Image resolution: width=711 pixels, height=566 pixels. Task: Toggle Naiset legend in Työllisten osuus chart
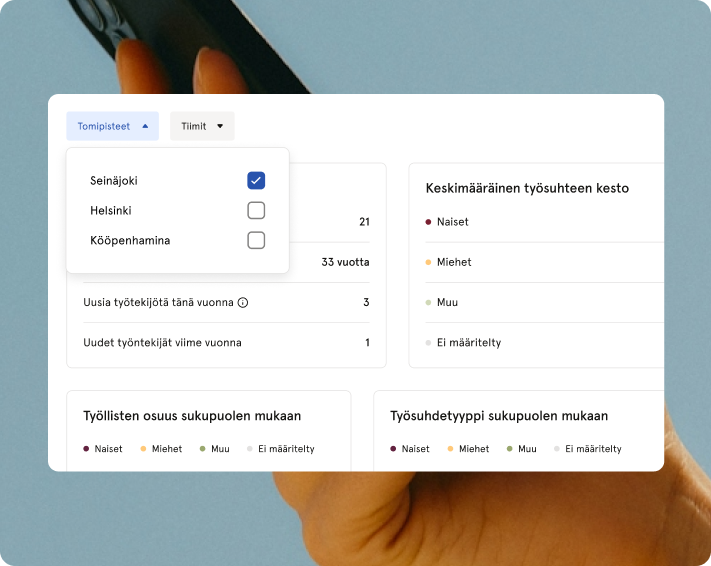tap(102, 449)
